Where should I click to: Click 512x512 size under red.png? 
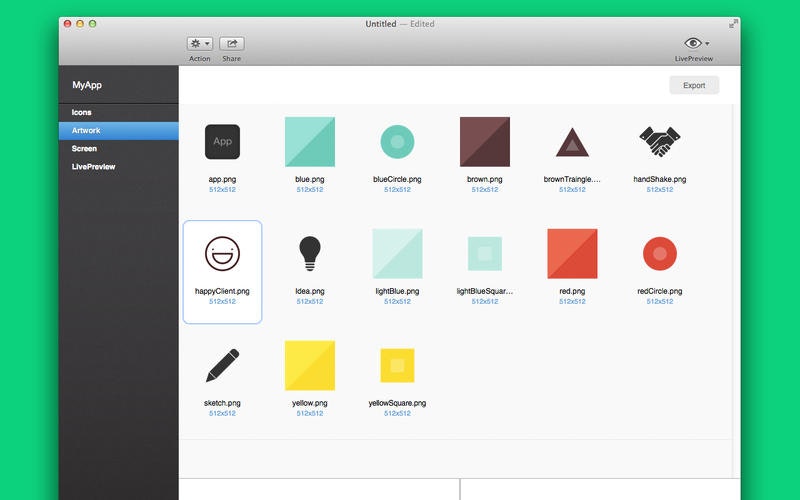(x=572, y=302)
